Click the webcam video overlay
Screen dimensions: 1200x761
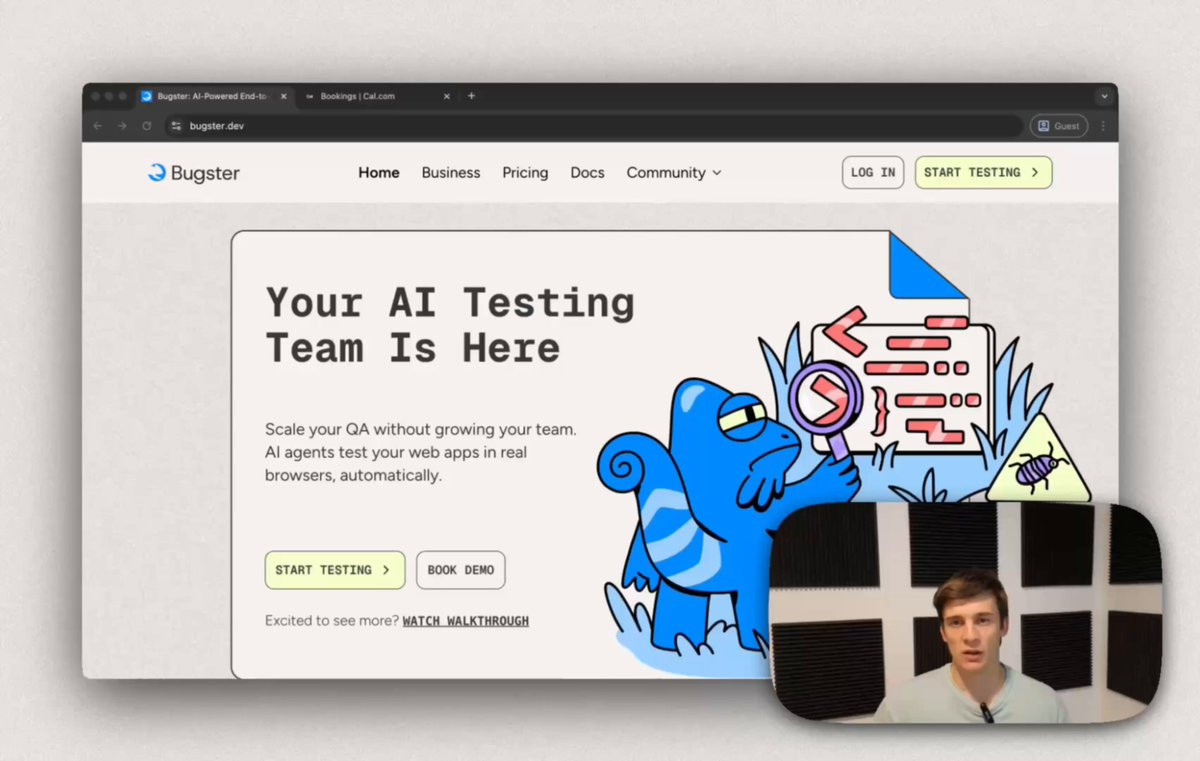[965, 612]
